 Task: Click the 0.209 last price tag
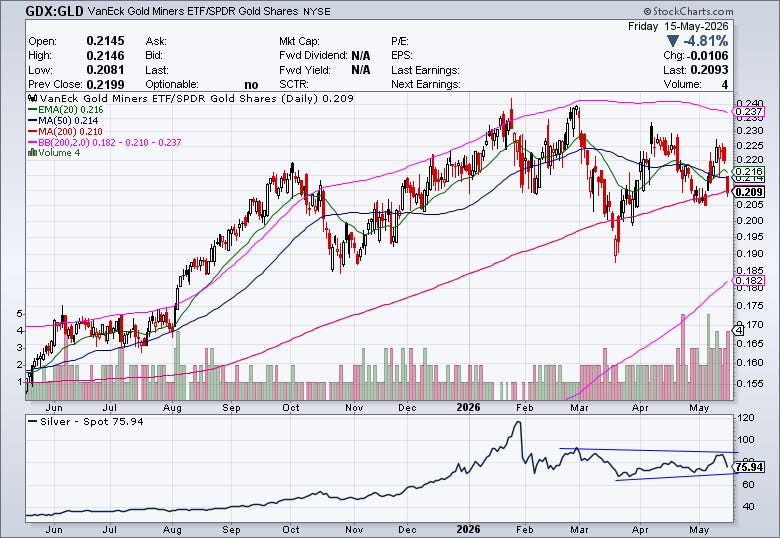coord(749,192)
